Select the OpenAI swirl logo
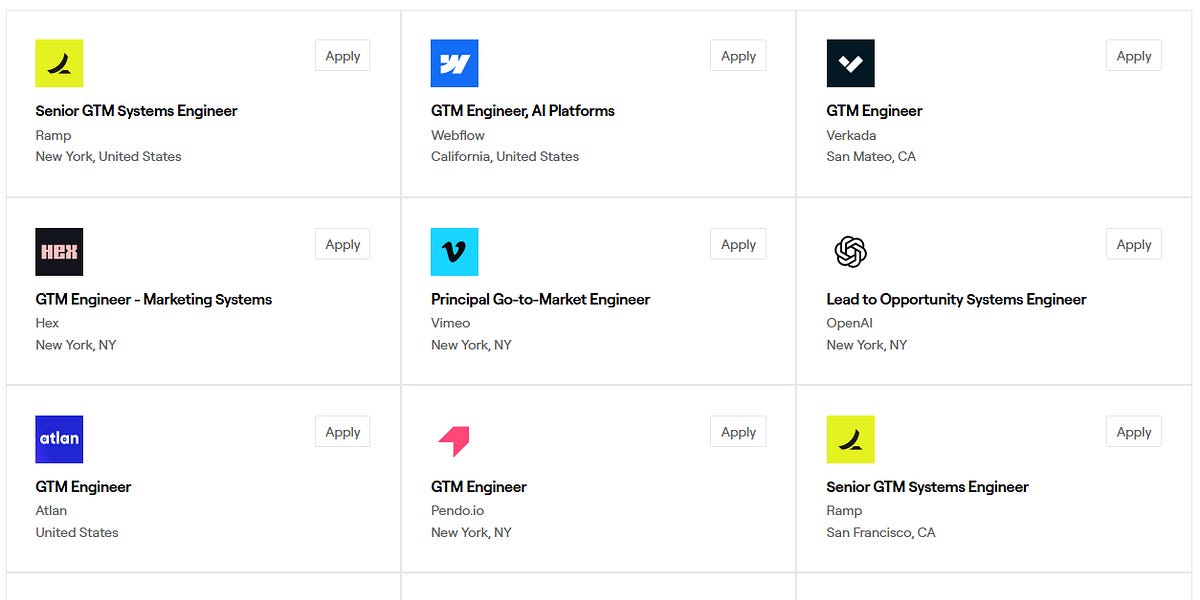Screen dimensions: 1200x600 pos(850,251)
